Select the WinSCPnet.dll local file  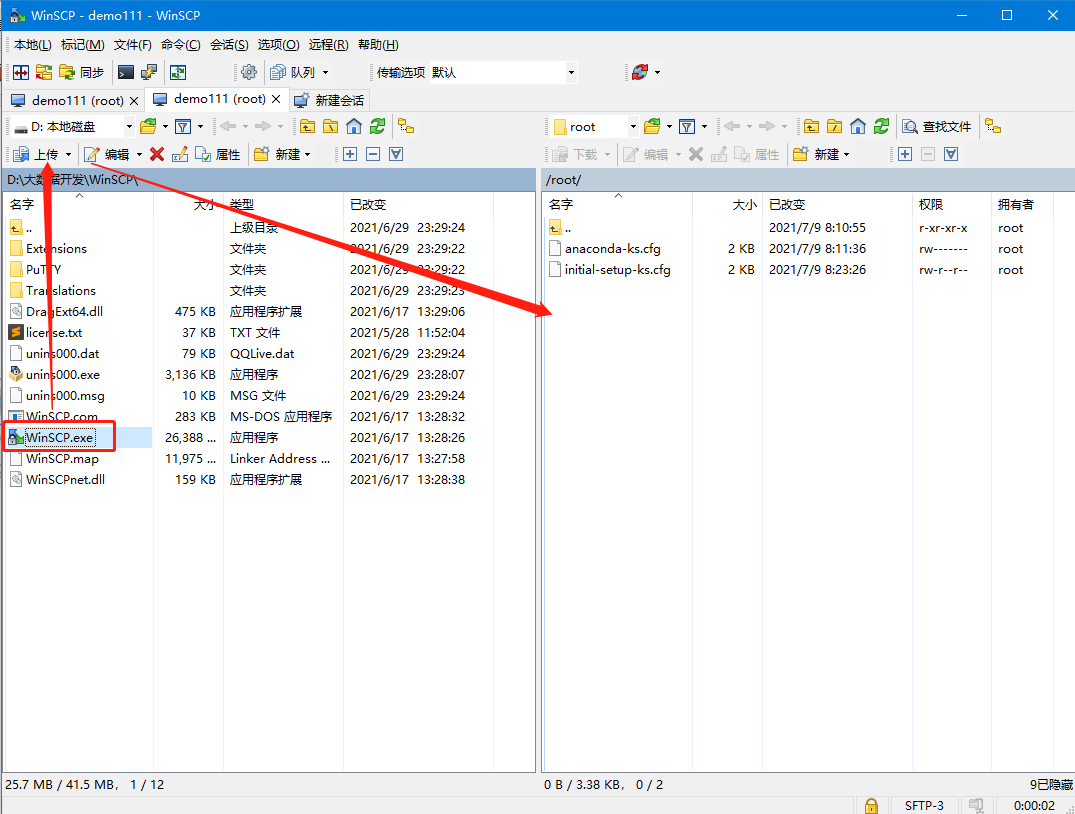65,479
